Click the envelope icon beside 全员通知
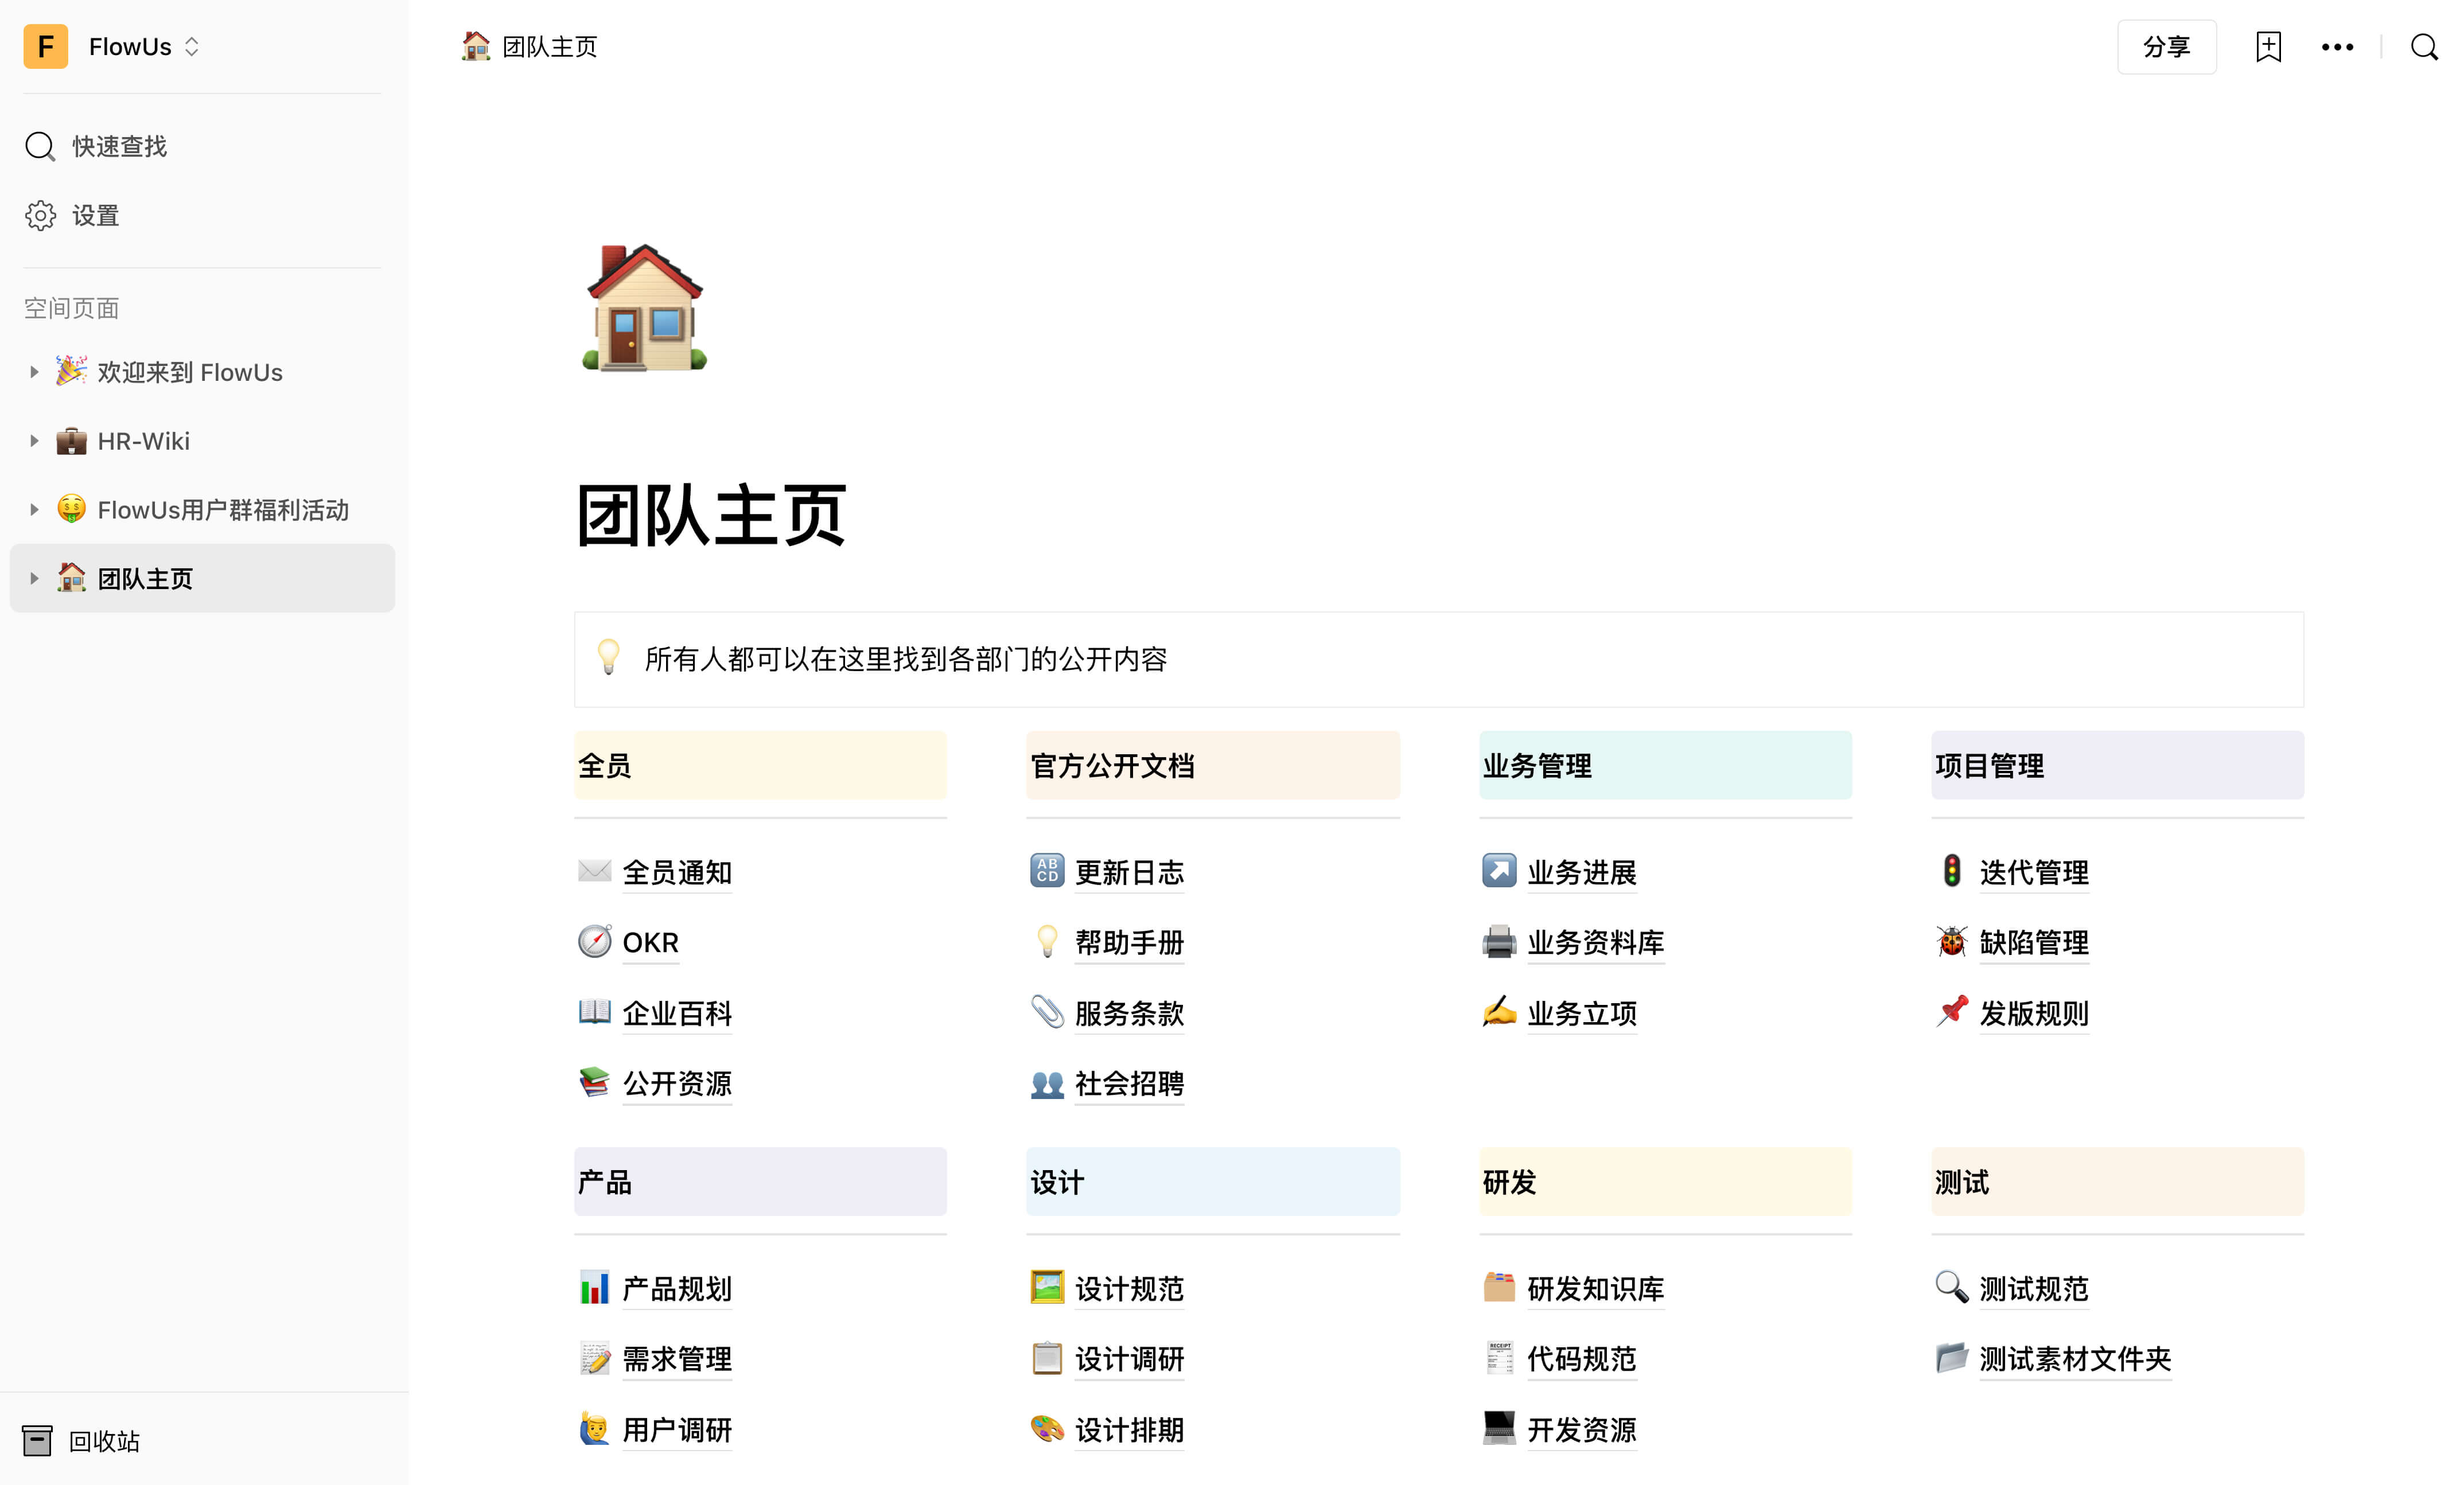Screen dimensions: 2464x1485 click(594, 871)
